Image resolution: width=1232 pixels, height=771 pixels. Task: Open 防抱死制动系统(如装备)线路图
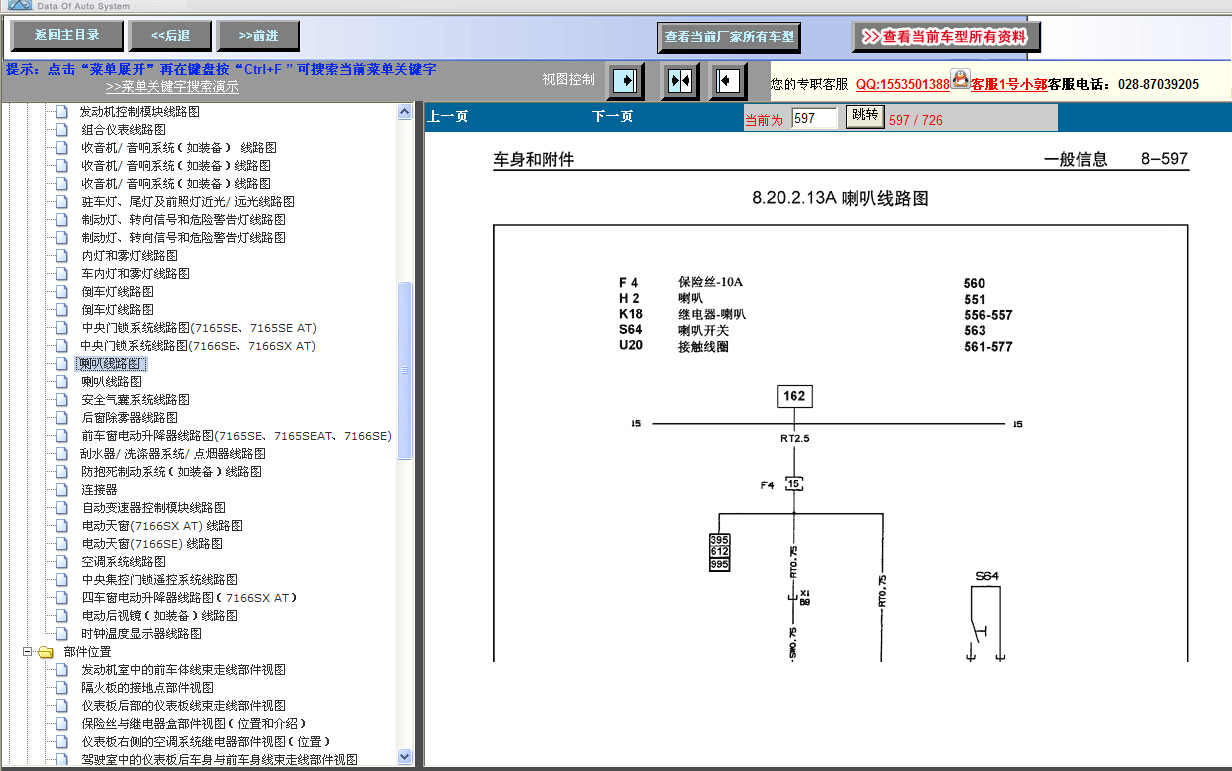click(171, 472)
